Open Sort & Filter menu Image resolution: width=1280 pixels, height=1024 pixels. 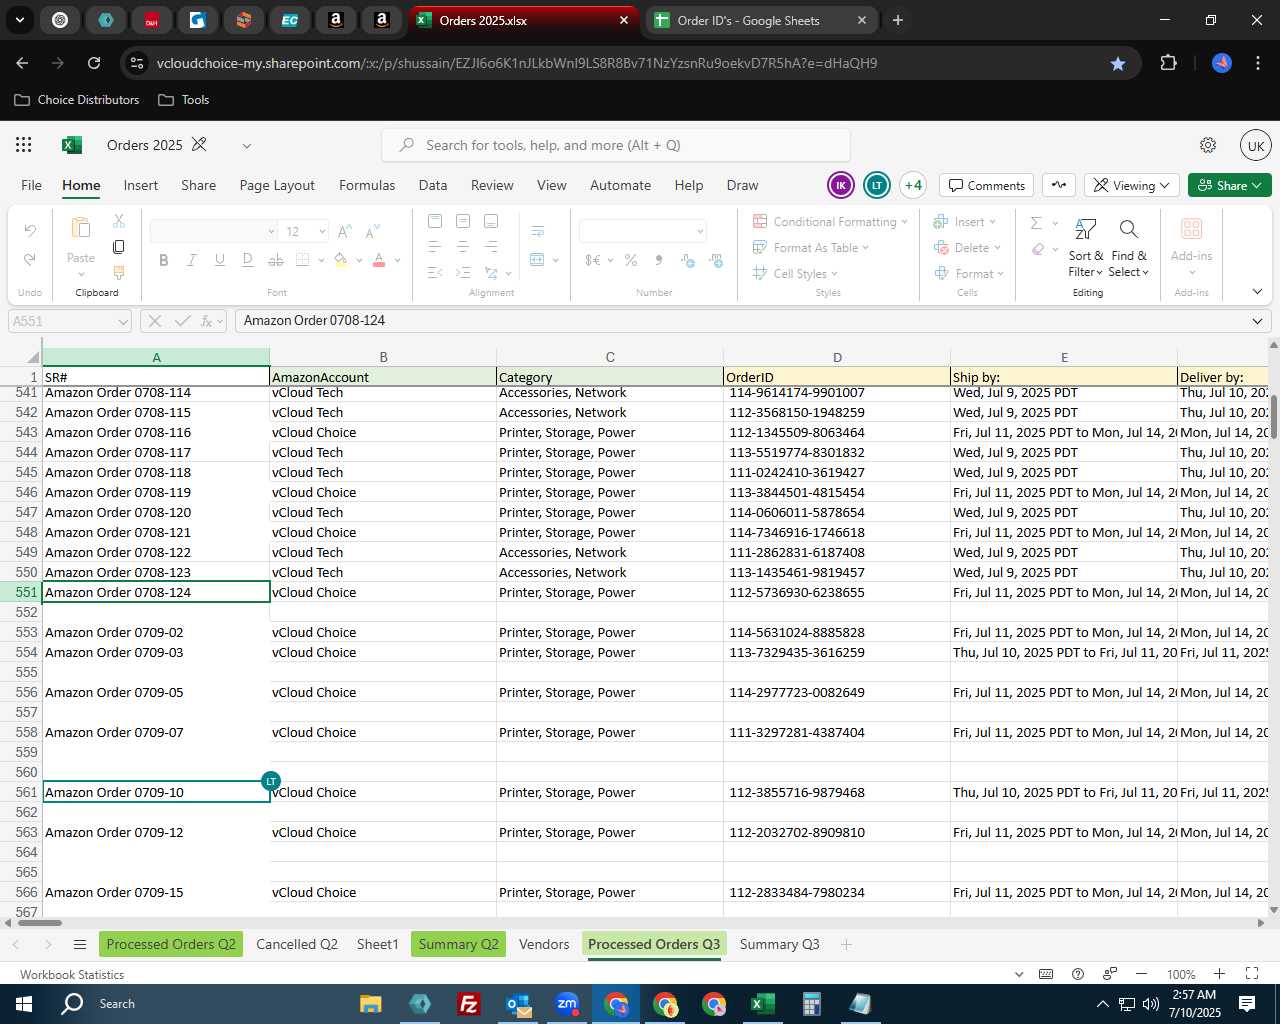pos(1086,248)
